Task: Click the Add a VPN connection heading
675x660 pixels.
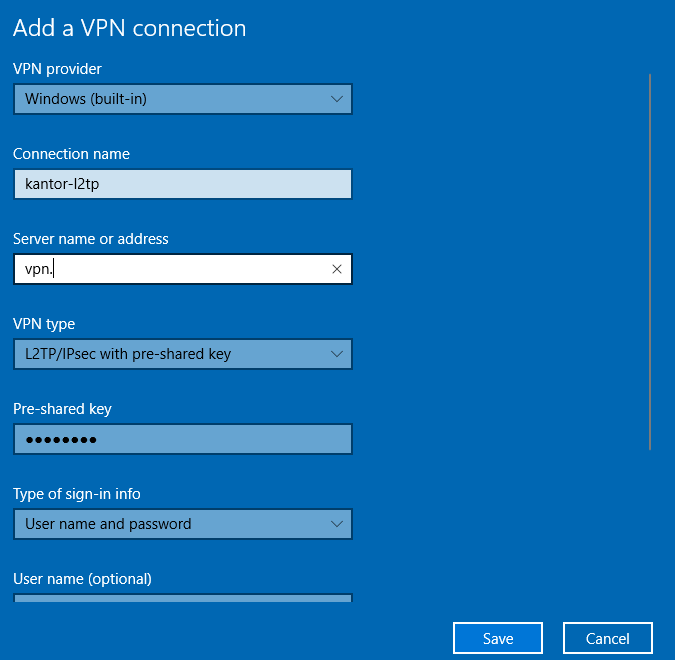Action: pyautogui.click(x=130, y=28)
